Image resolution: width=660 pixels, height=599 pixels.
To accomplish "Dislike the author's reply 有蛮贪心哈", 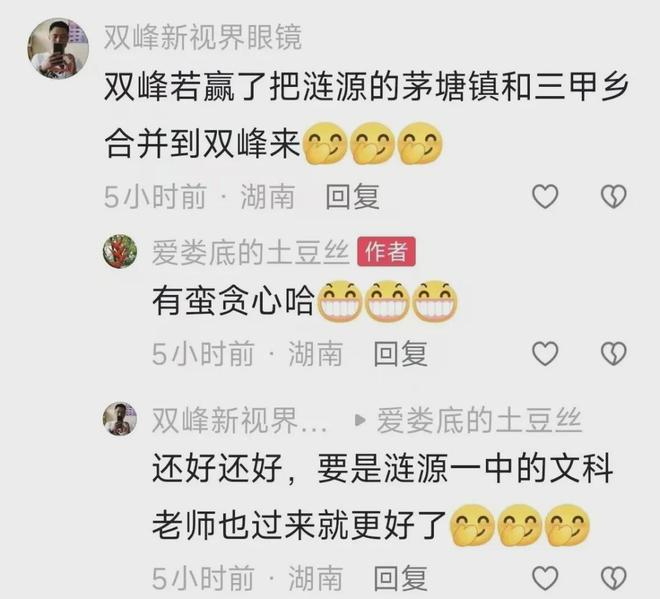I will (x=613, y=353).
